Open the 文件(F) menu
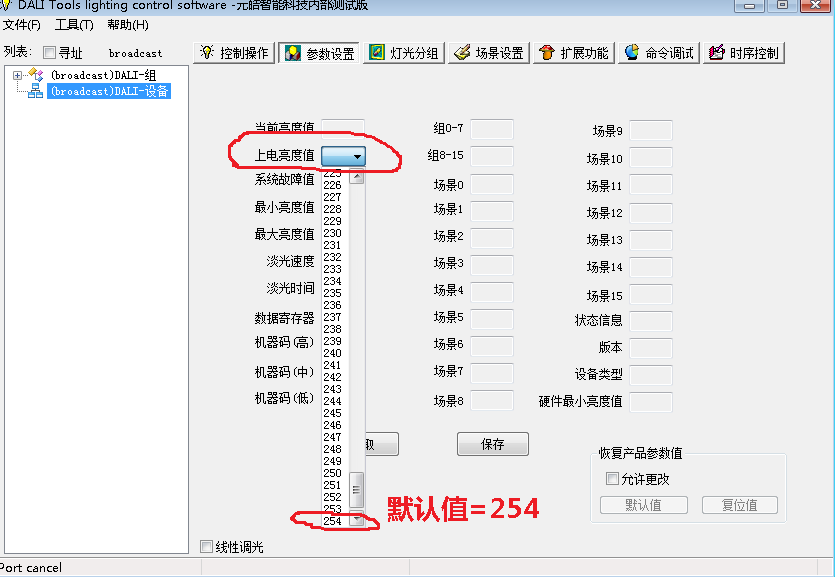The image size is (835, 577). 22,25
